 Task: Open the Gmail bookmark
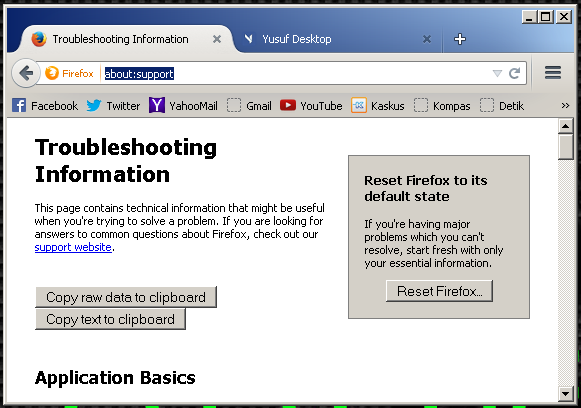coord(249,106)
